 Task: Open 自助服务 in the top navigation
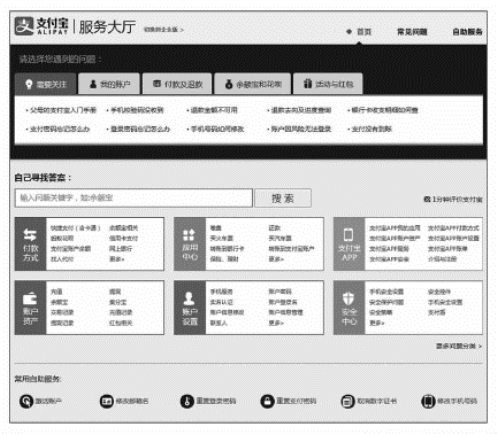click(x=467, y=32)
